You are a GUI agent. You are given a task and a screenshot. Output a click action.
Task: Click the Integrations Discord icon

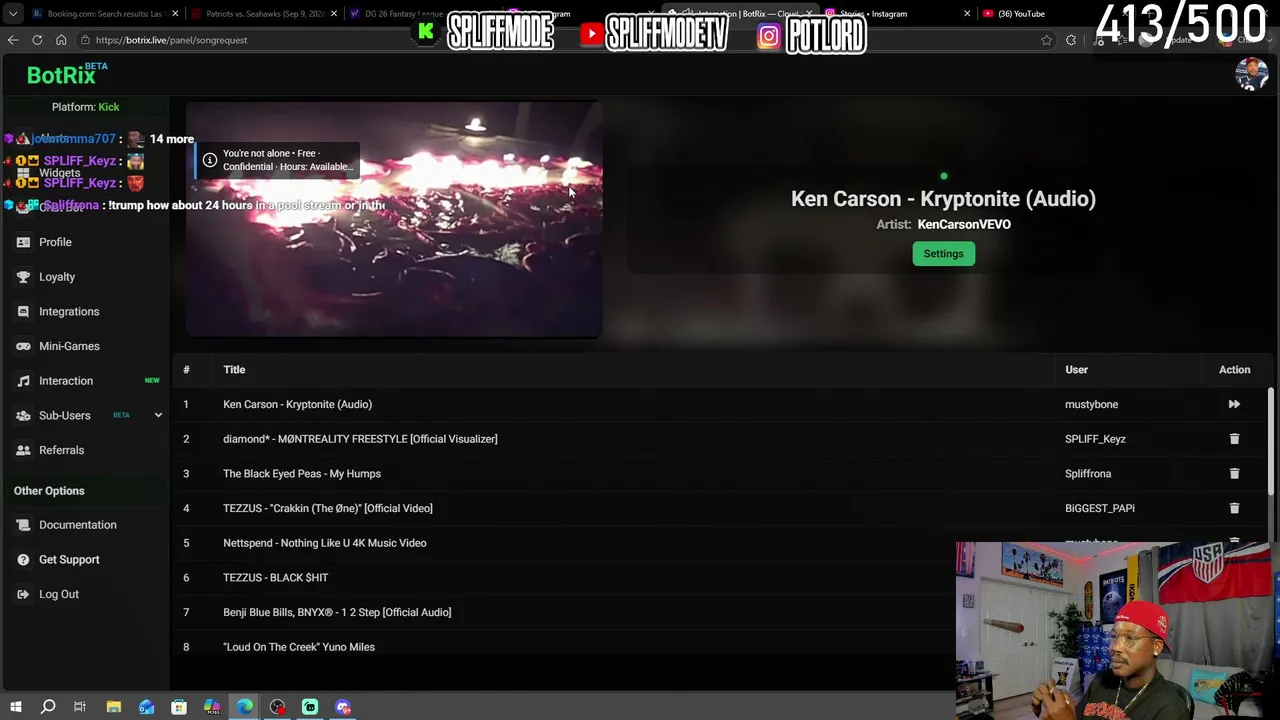click(x=23, y=312)
